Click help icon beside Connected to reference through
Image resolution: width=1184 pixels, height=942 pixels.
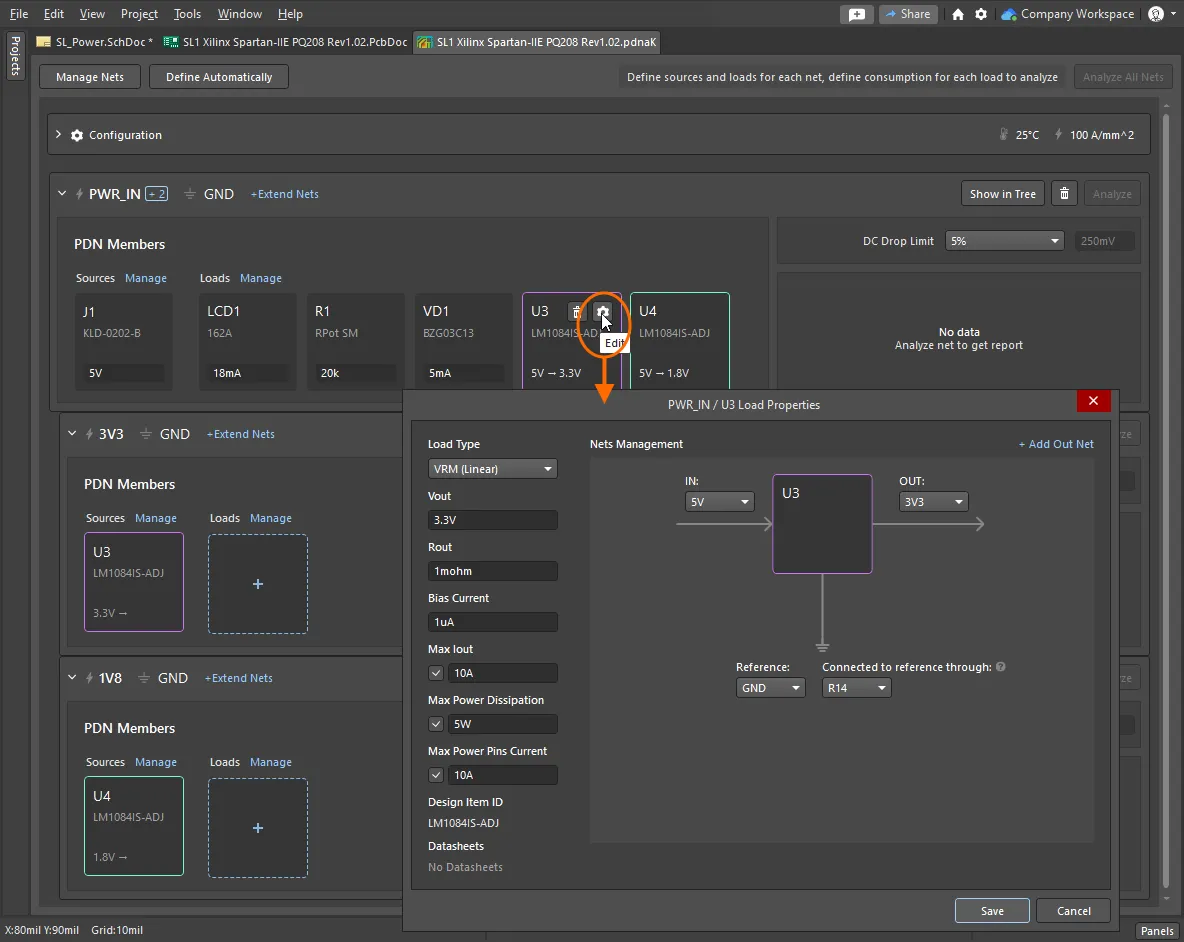tap(1001, 667)
